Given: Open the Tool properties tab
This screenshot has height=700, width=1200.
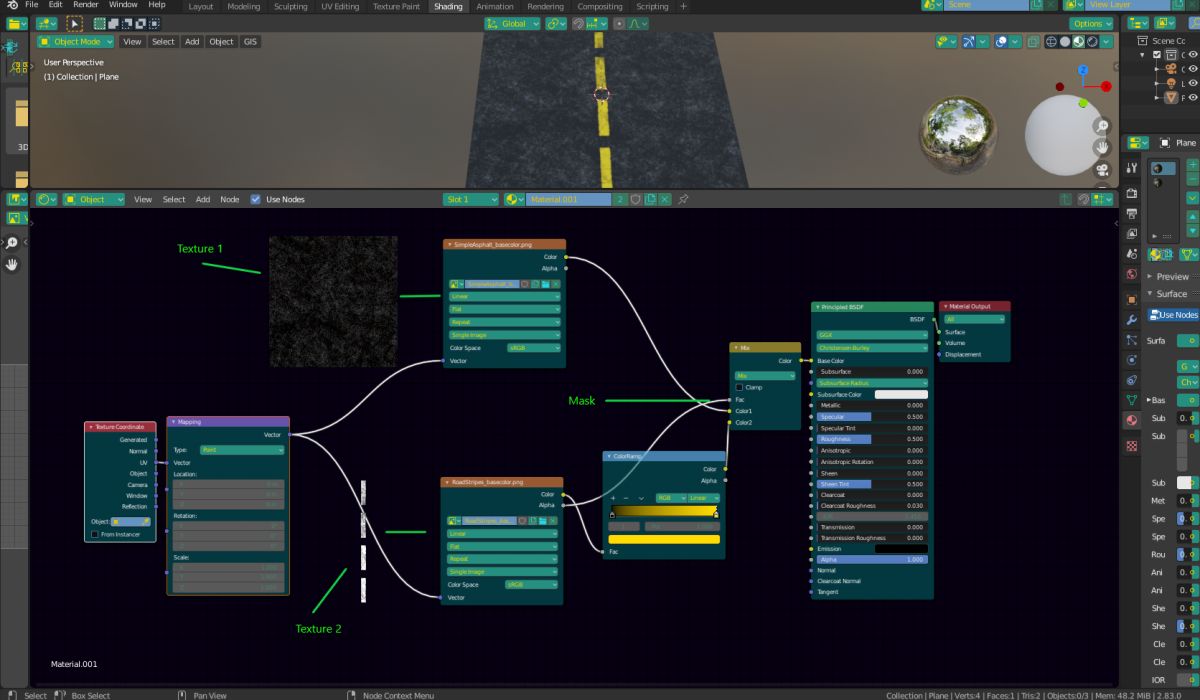Looking at the screenshot, I should pos(1131,168).
